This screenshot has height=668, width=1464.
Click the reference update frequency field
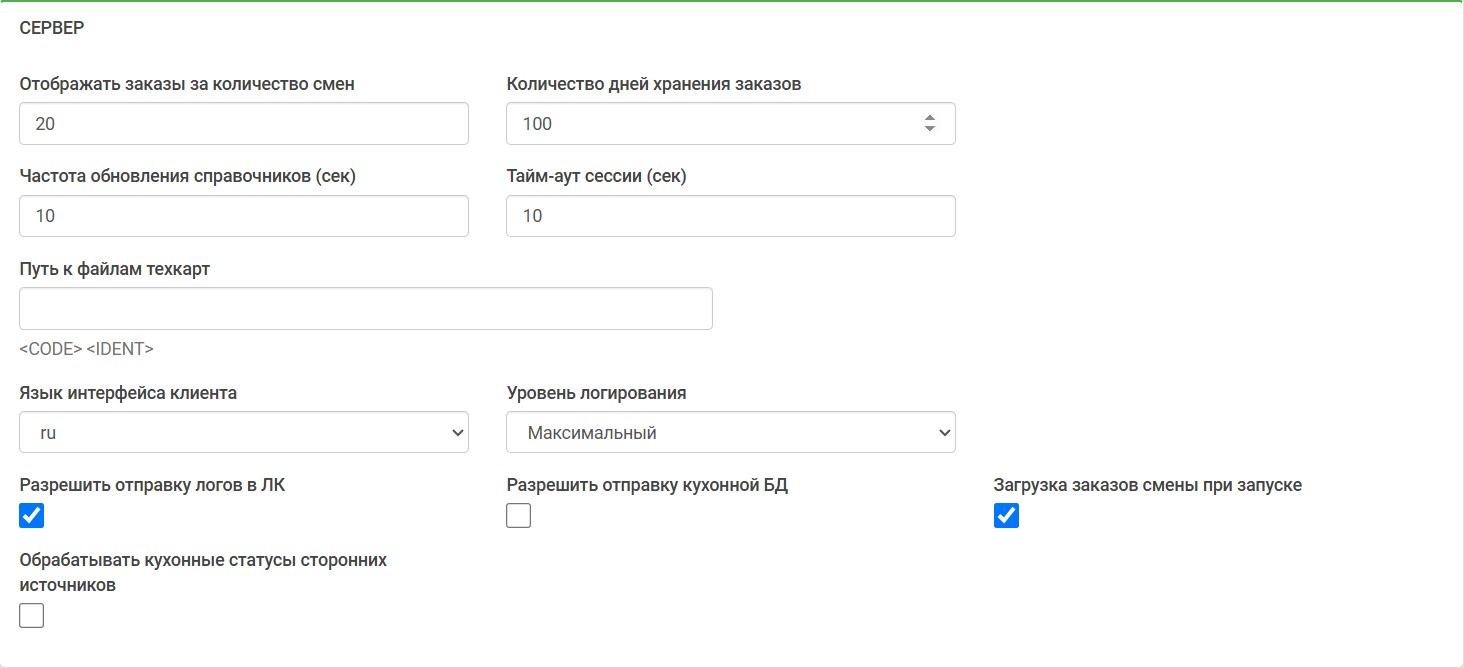243,216
